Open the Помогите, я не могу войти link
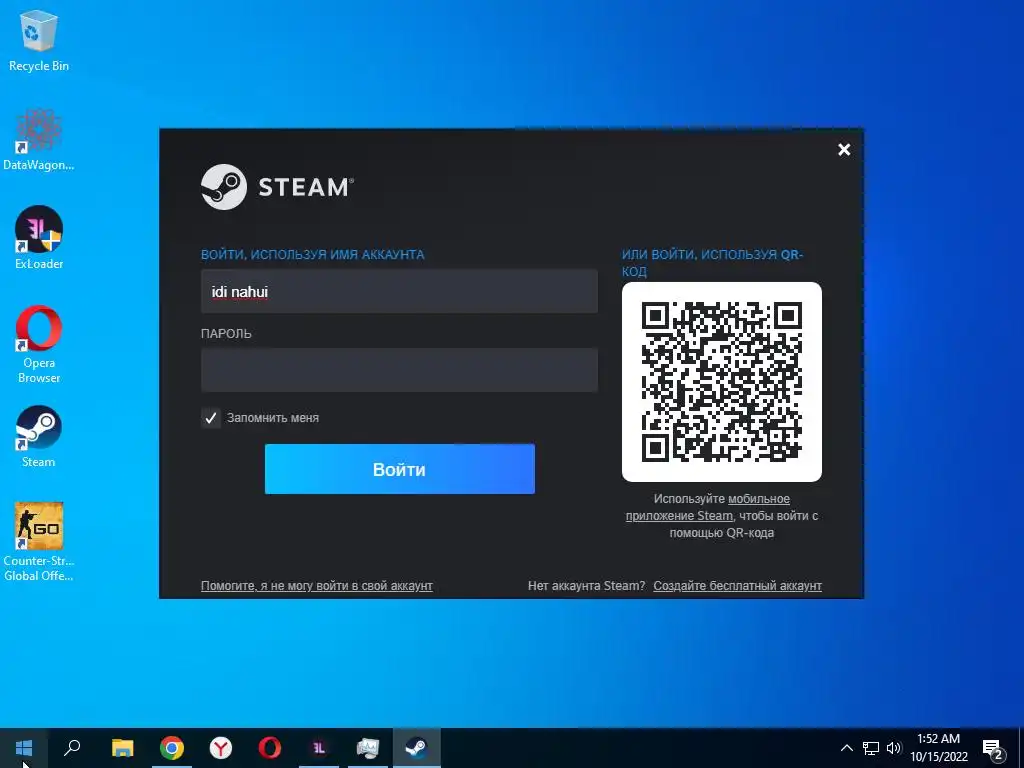1024x768 pixels. (x=317, y=586)
